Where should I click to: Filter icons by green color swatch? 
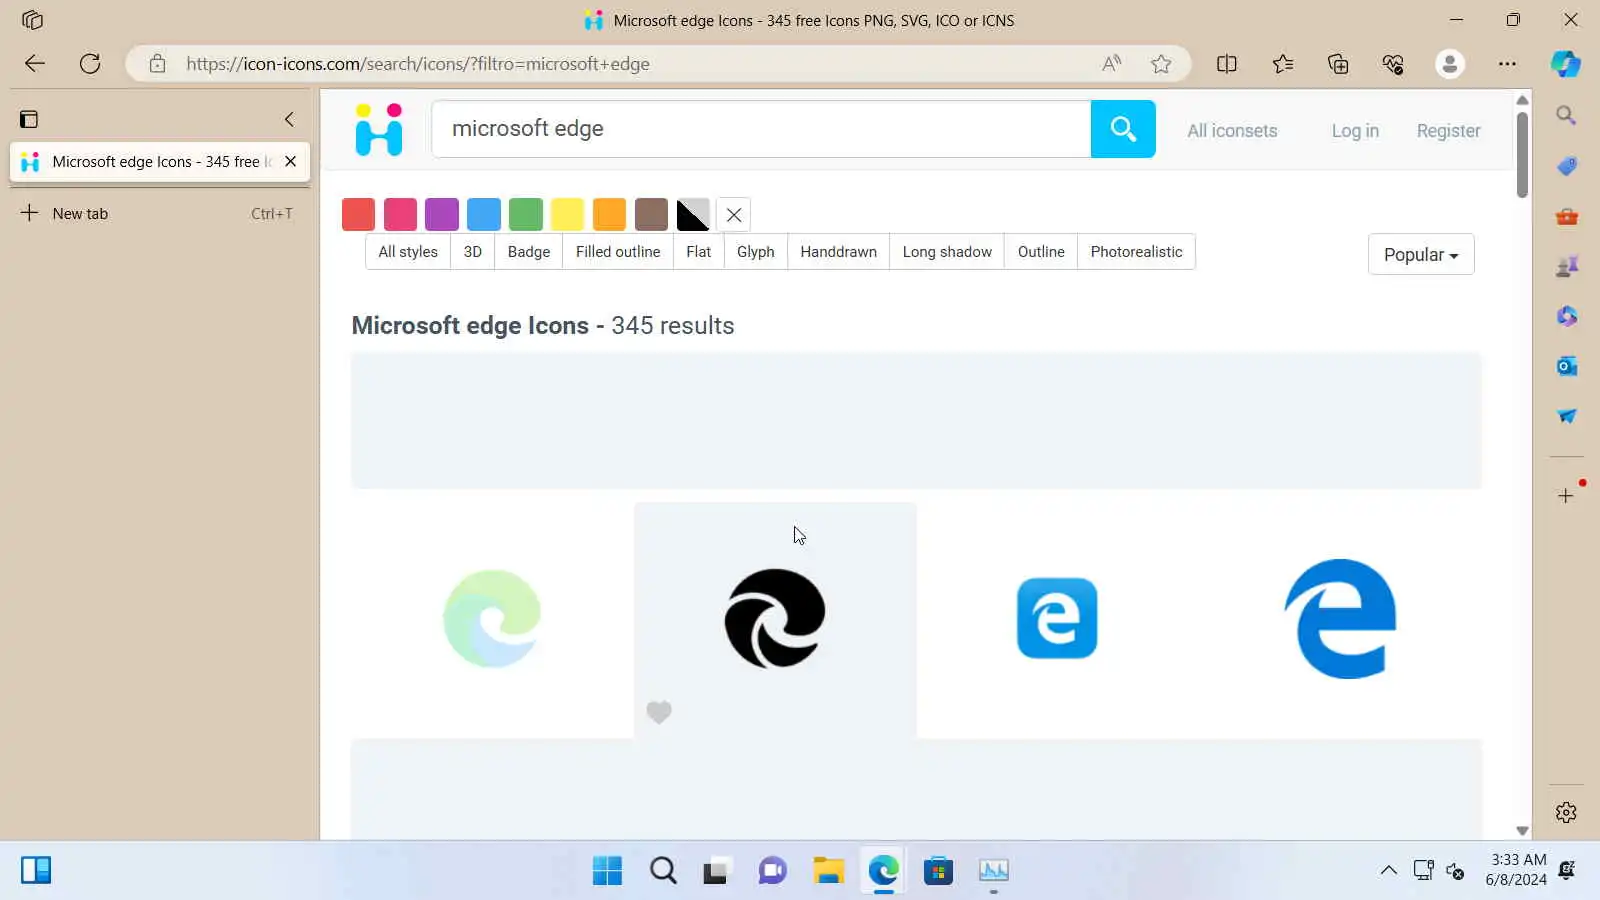tap(526, 214)
